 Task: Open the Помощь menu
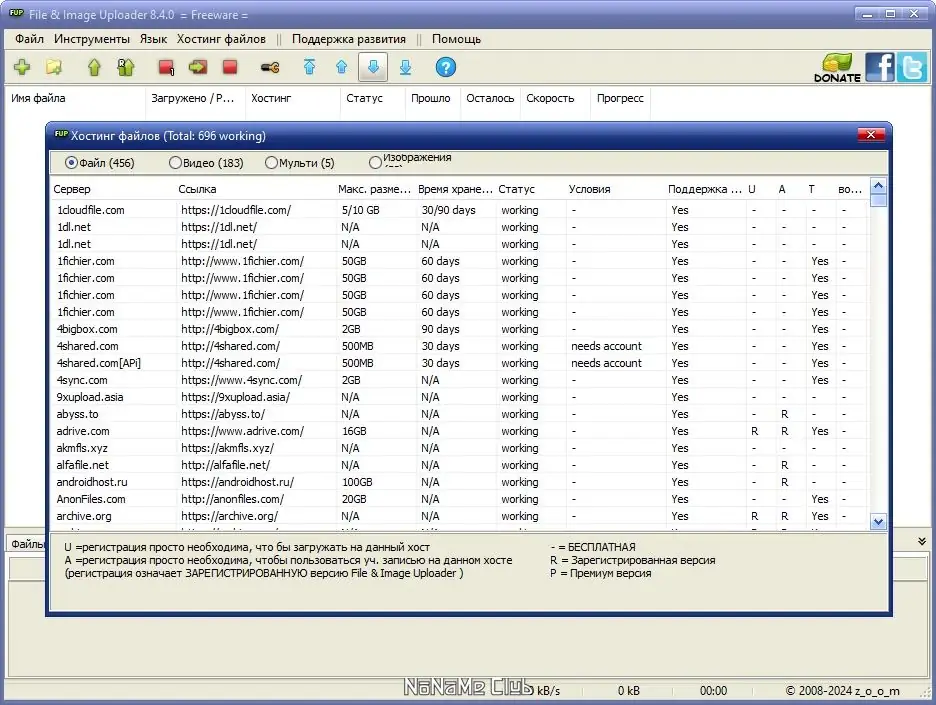click(x=456, y=39)
